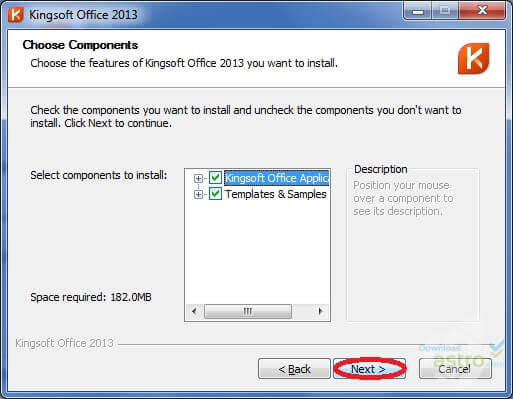The width and height of the screenshot is (513, 399).
Task: Click the disabled maximize button in title bar
Action: point(445,11)
